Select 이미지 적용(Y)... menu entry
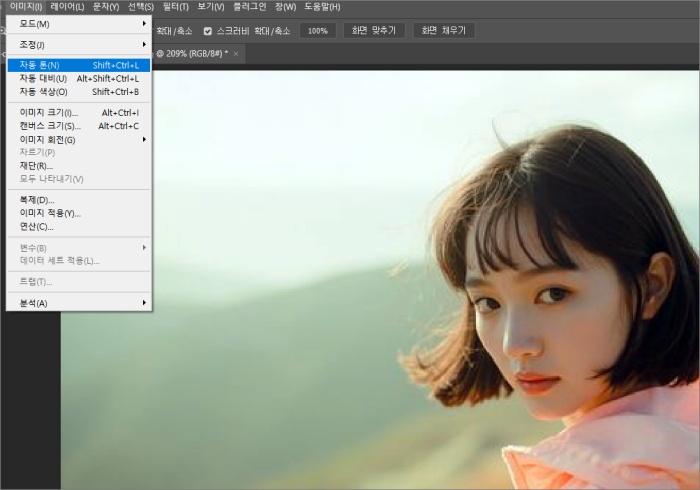 pyautogui.click(x=79, y=213)
